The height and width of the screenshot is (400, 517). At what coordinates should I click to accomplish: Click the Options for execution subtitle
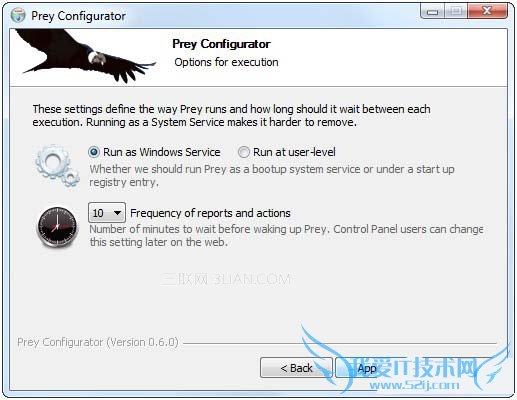tap(226, 62)
